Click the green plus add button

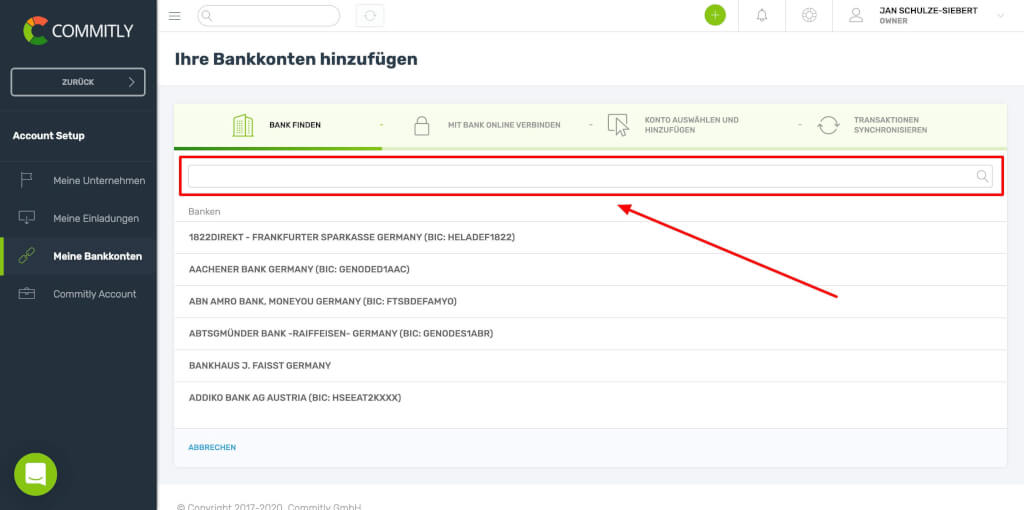click(715, 15)
